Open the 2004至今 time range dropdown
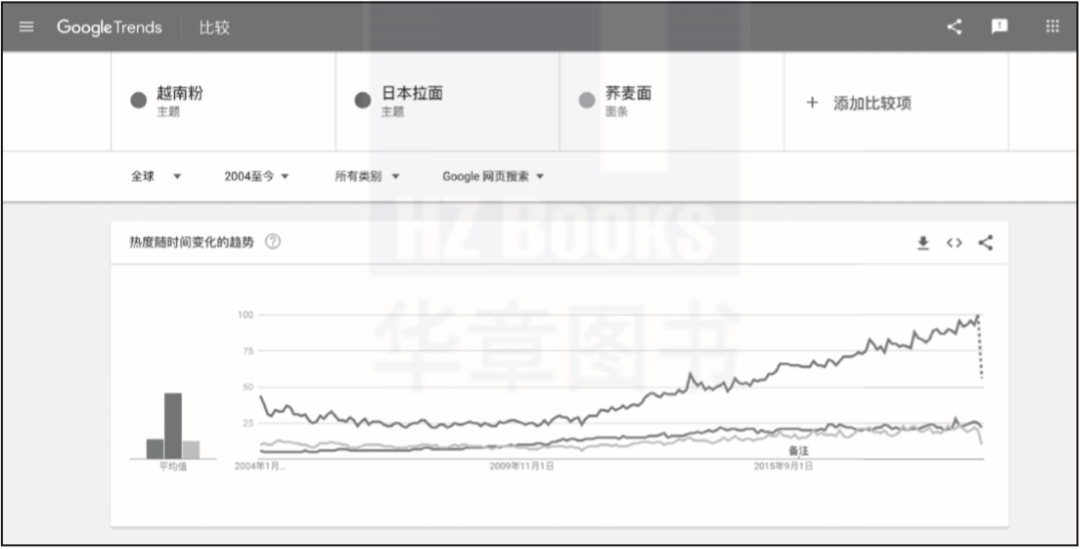Image resolution: width=1080 pixels, height=549 pixels. pyautogui.click(x=256, y=176)
